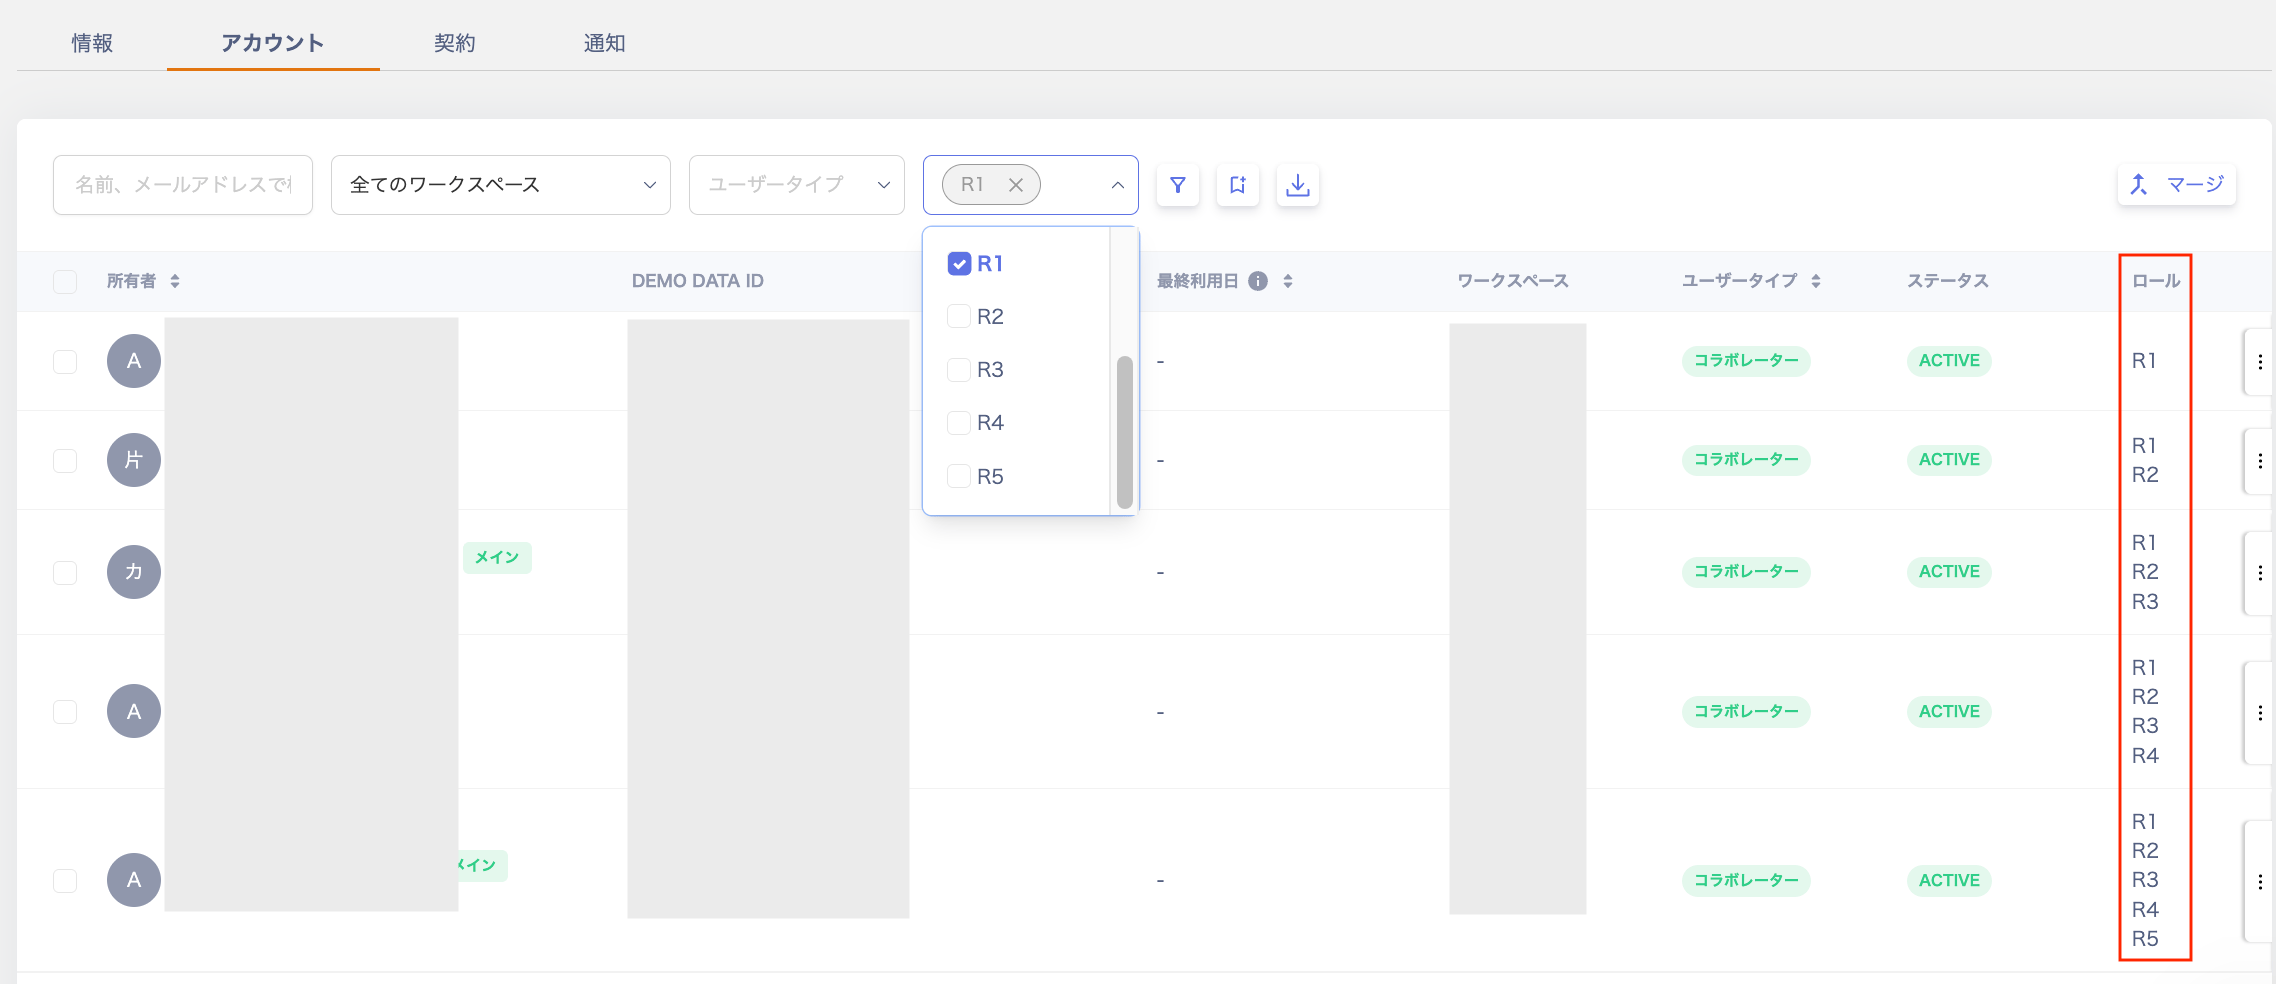Sort by 所有者 column arrows
2276x984 pixels.
[175, 281]
